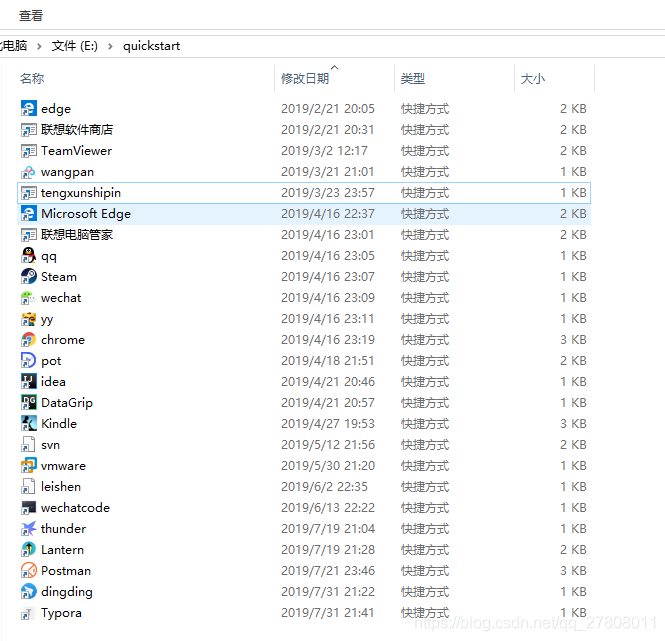Image resolution: width=665 pixels, height=641 pixels.
Task: Click the date 2019/5/30 21:20
Action: pos(328,465)
